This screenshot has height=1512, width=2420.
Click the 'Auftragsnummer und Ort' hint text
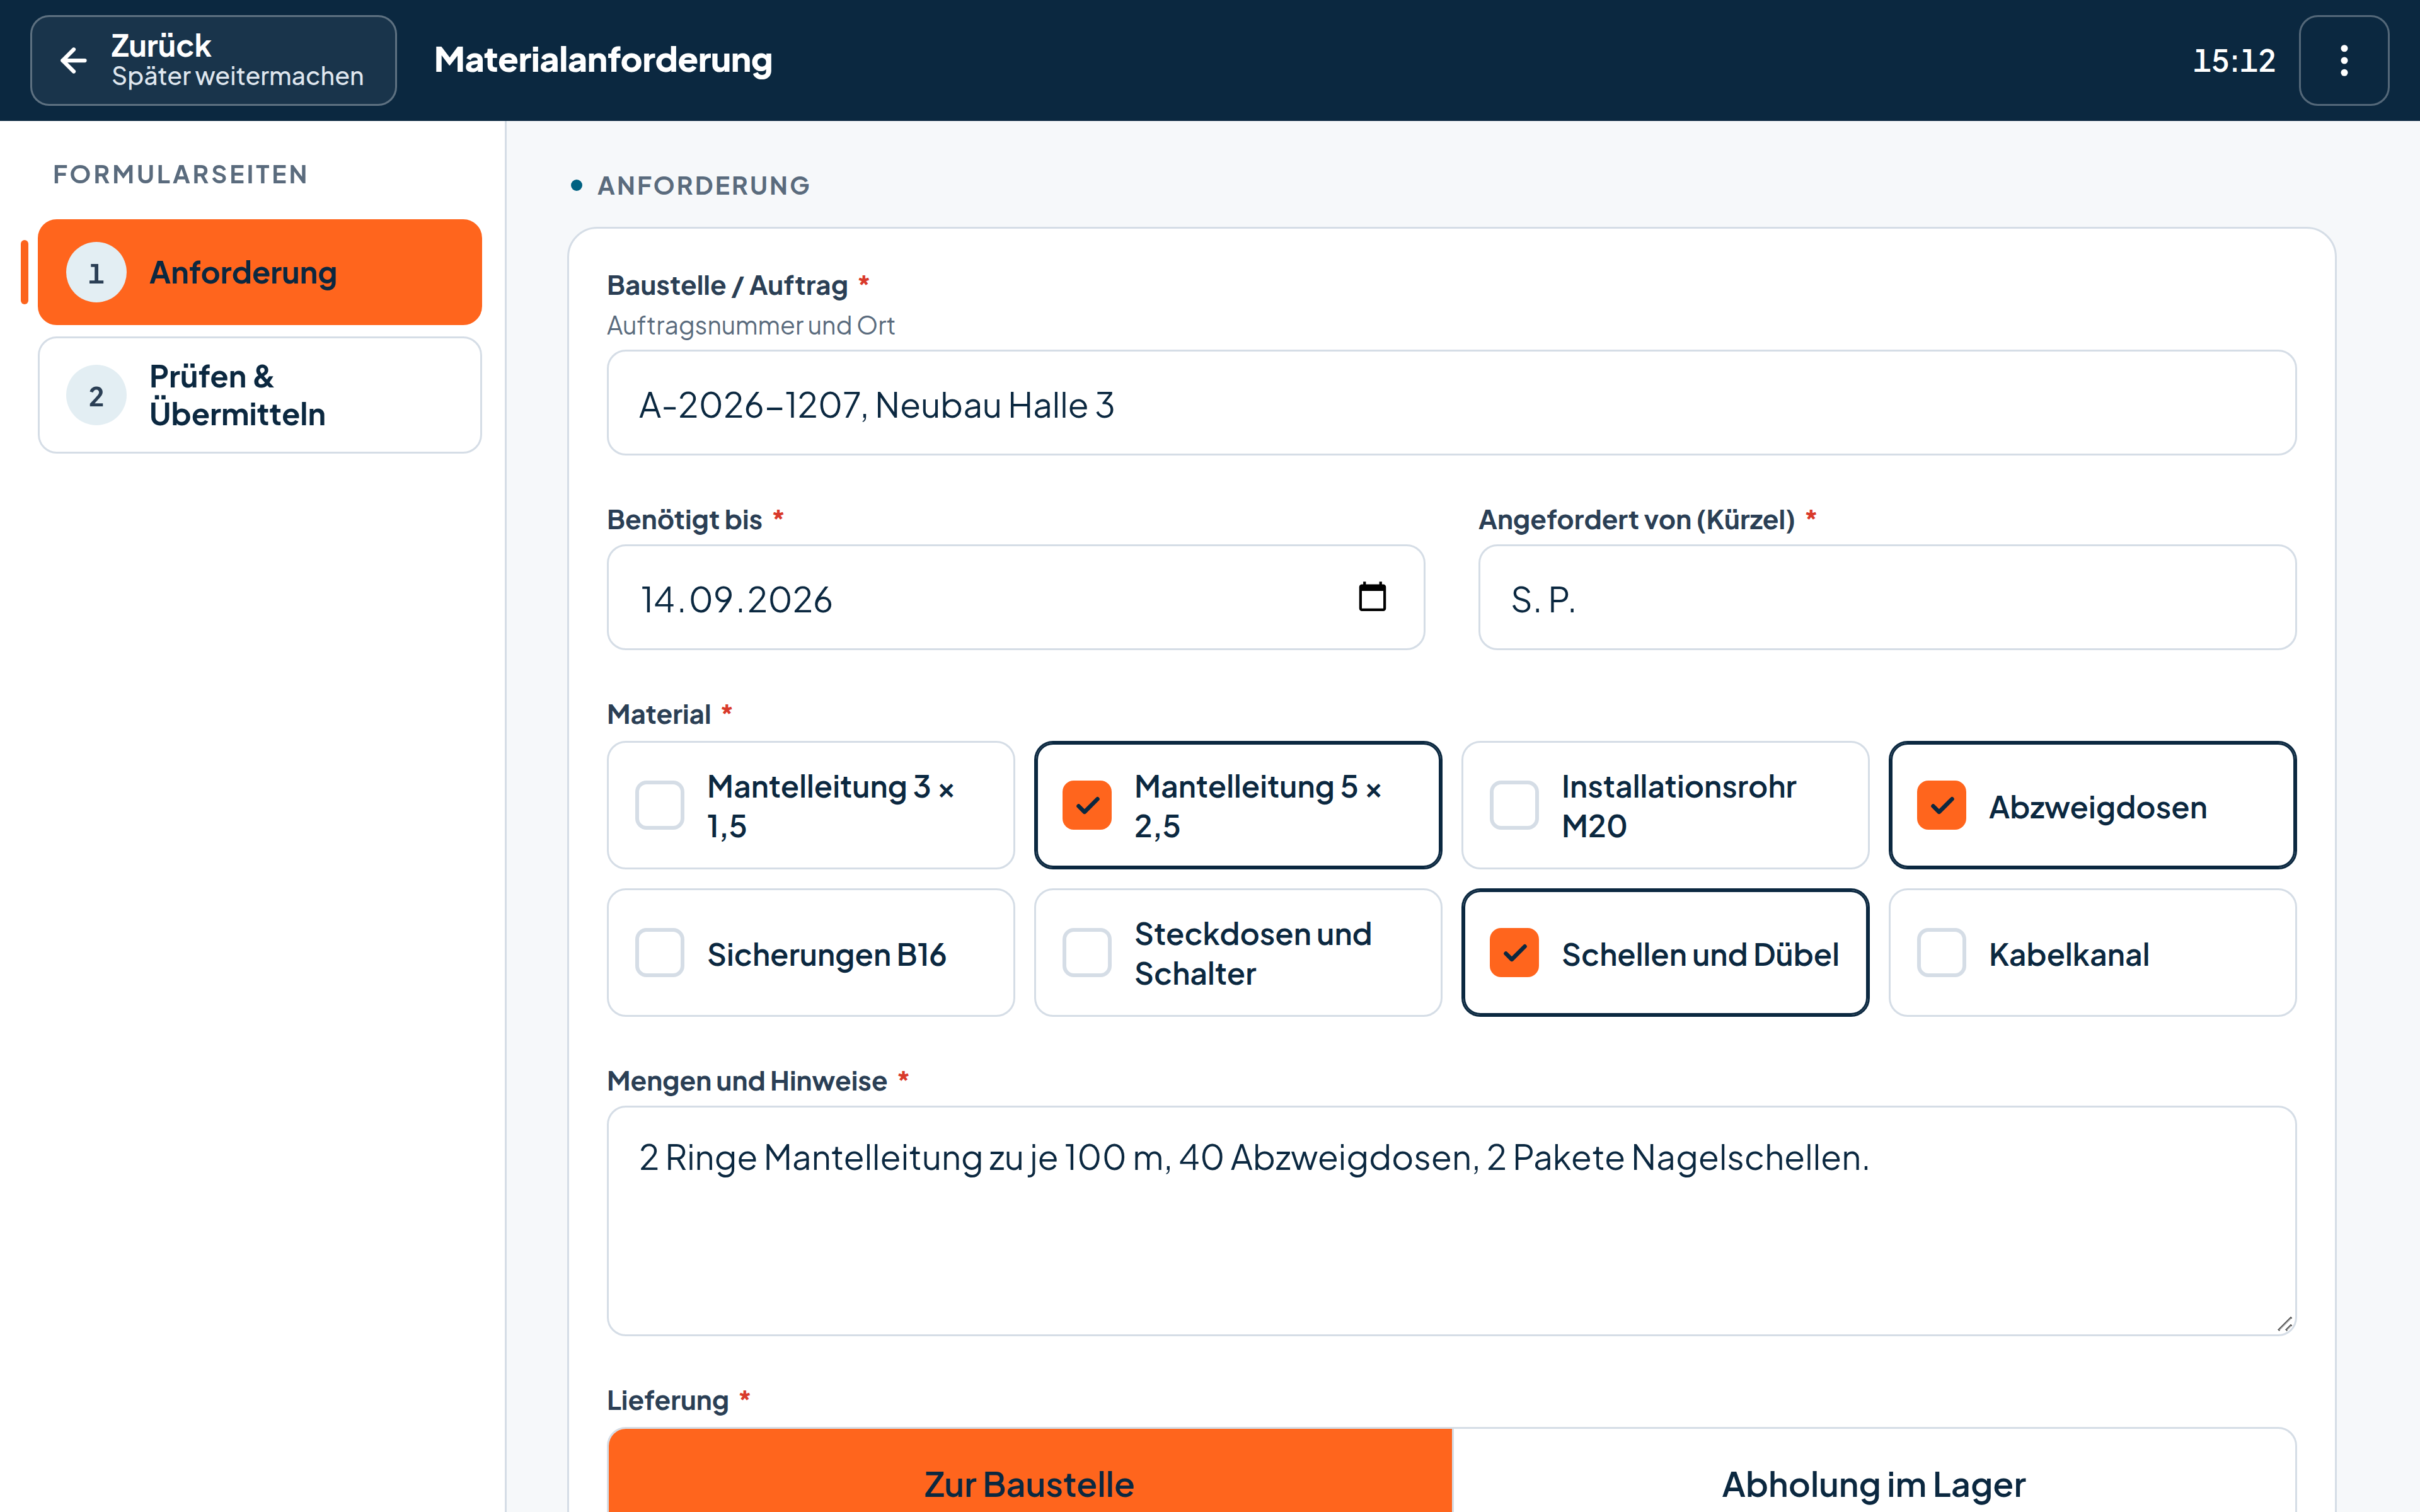click(x=751, y=325)
